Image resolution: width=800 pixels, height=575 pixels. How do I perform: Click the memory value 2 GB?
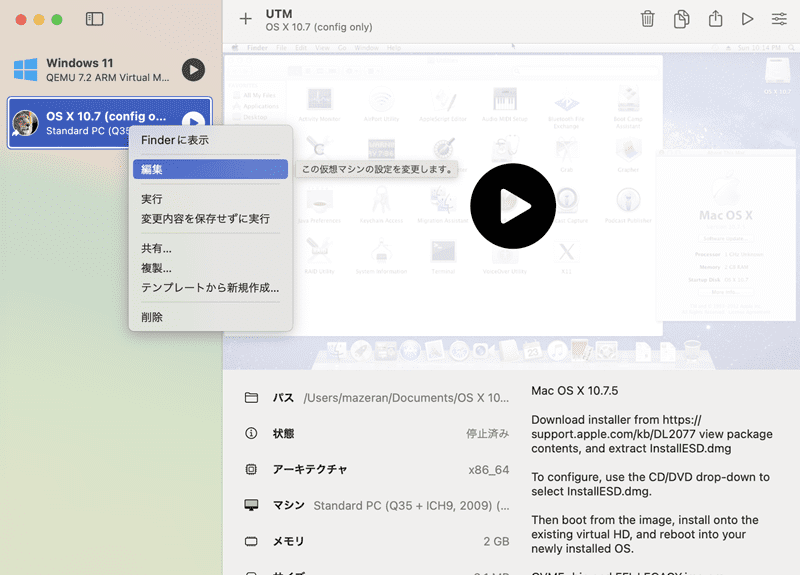click(x=496, y=541)
